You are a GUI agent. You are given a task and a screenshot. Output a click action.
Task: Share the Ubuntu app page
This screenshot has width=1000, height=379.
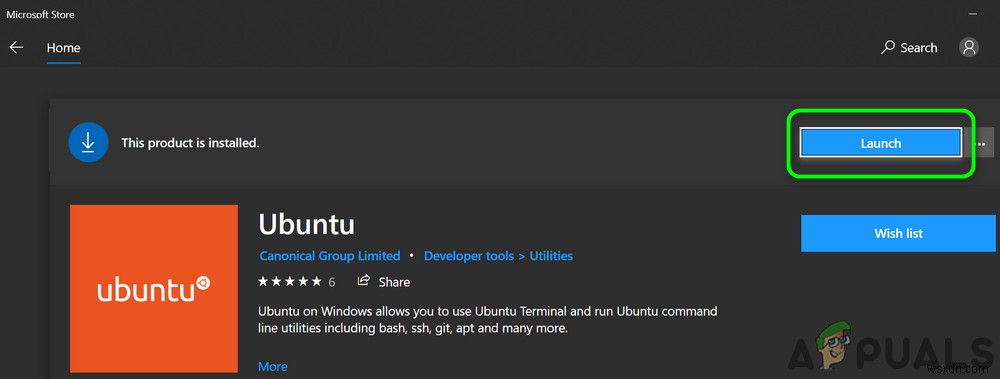[x=383, y=281]
